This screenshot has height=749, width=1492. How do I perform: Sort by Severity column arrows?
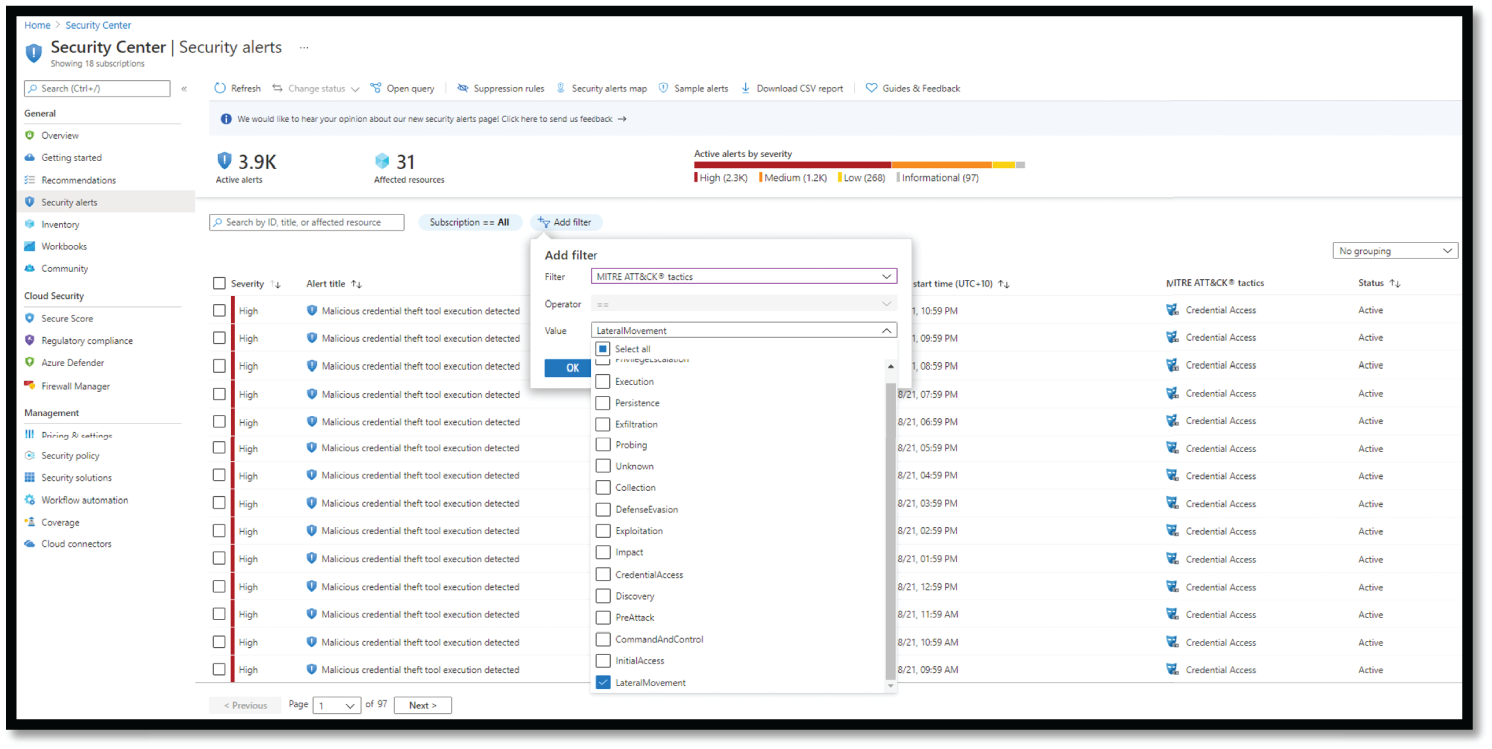coord(276,285)
